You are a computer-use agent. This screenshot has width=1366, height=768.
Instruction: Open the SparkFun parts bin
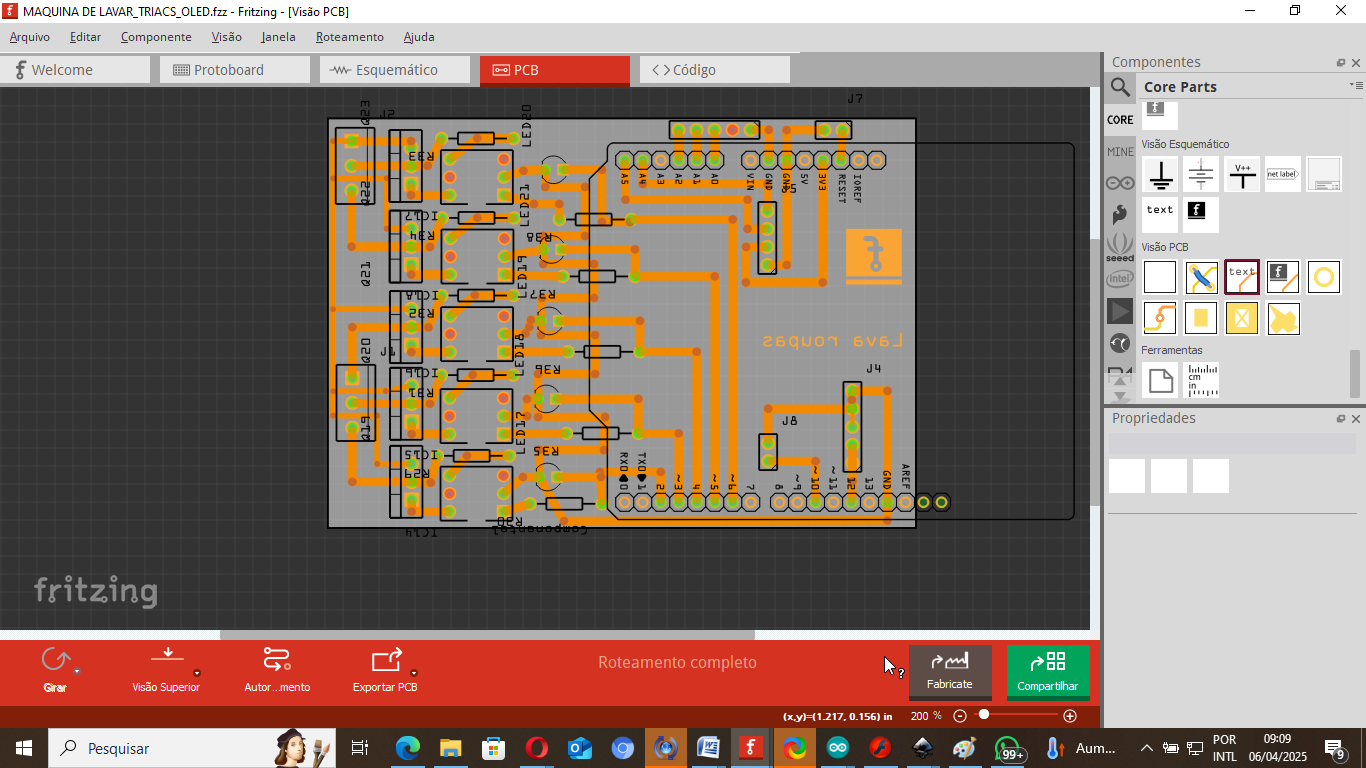coord(1119,213)
